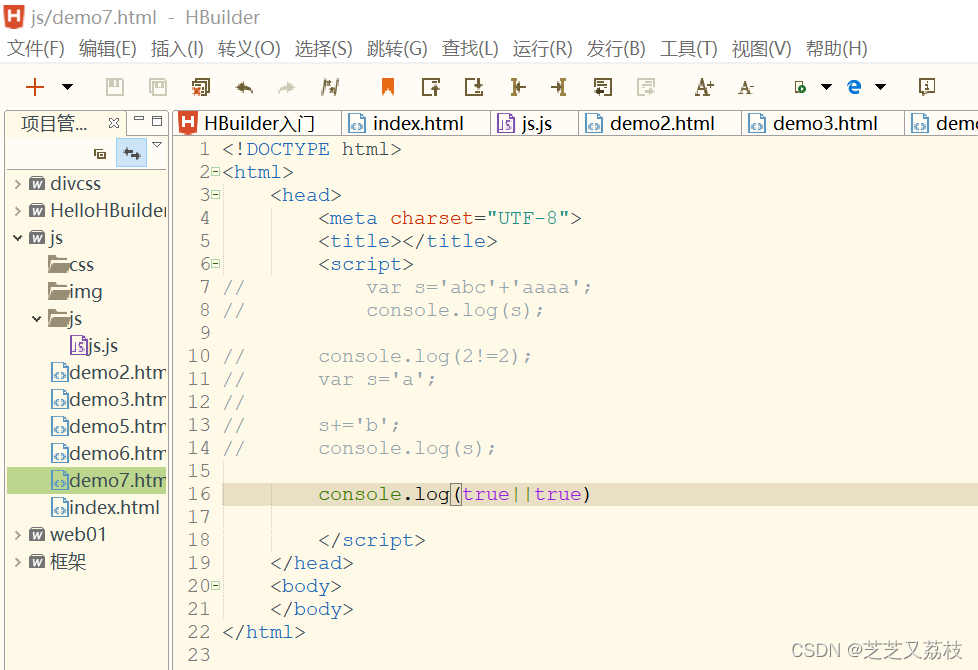
Task: Open the 插入(I) menu
Action: pyautogui.click(x=177, y=49)
